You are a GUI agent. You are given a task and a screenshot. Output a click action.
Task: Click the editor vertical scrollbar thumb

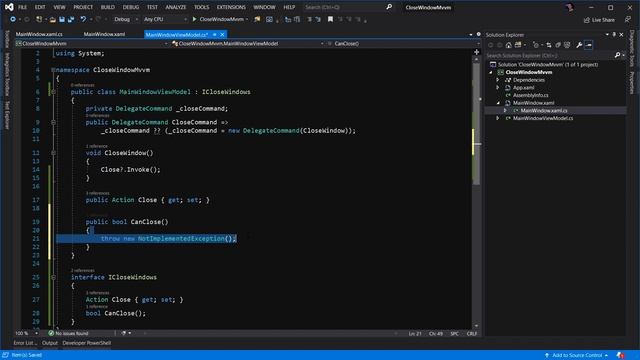(x=476, y=124)
